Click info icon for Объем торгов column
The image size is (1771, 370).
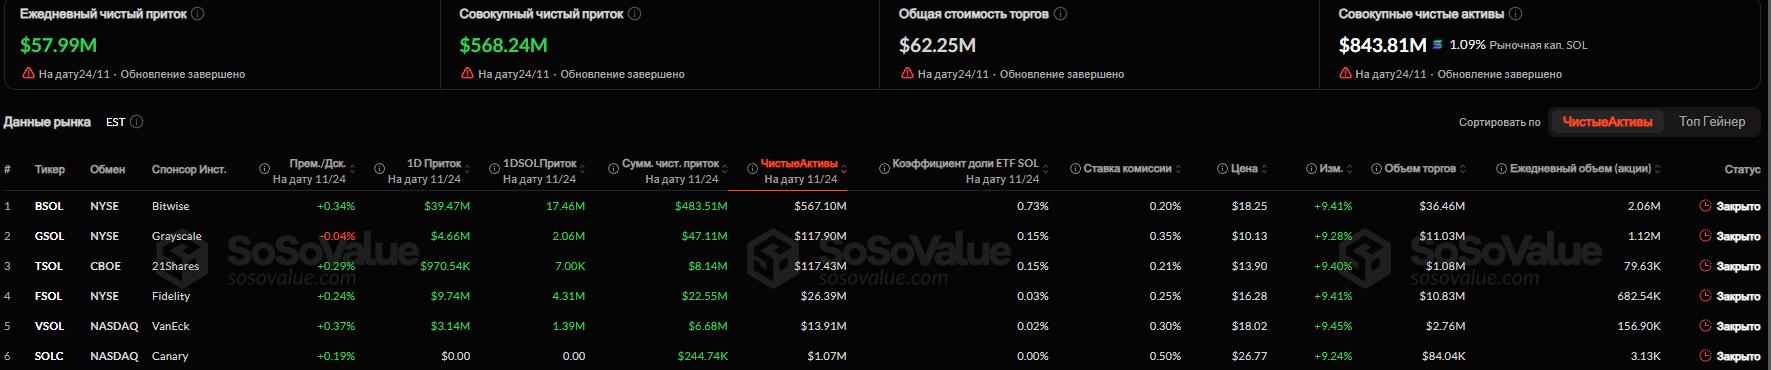click(x=1376, y=168)
